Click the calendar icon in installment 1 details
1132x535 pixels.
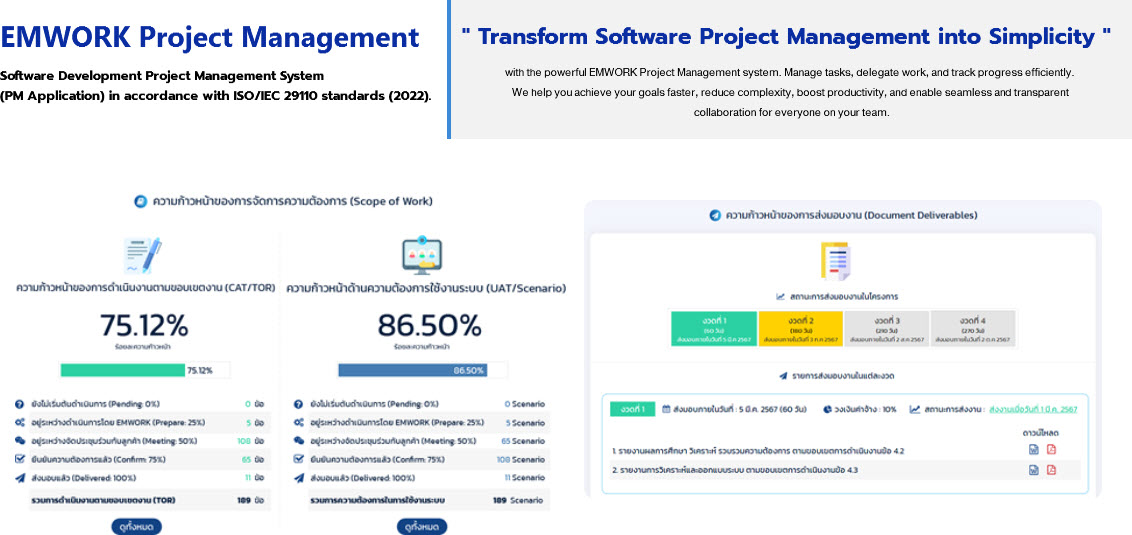[666, 409]
